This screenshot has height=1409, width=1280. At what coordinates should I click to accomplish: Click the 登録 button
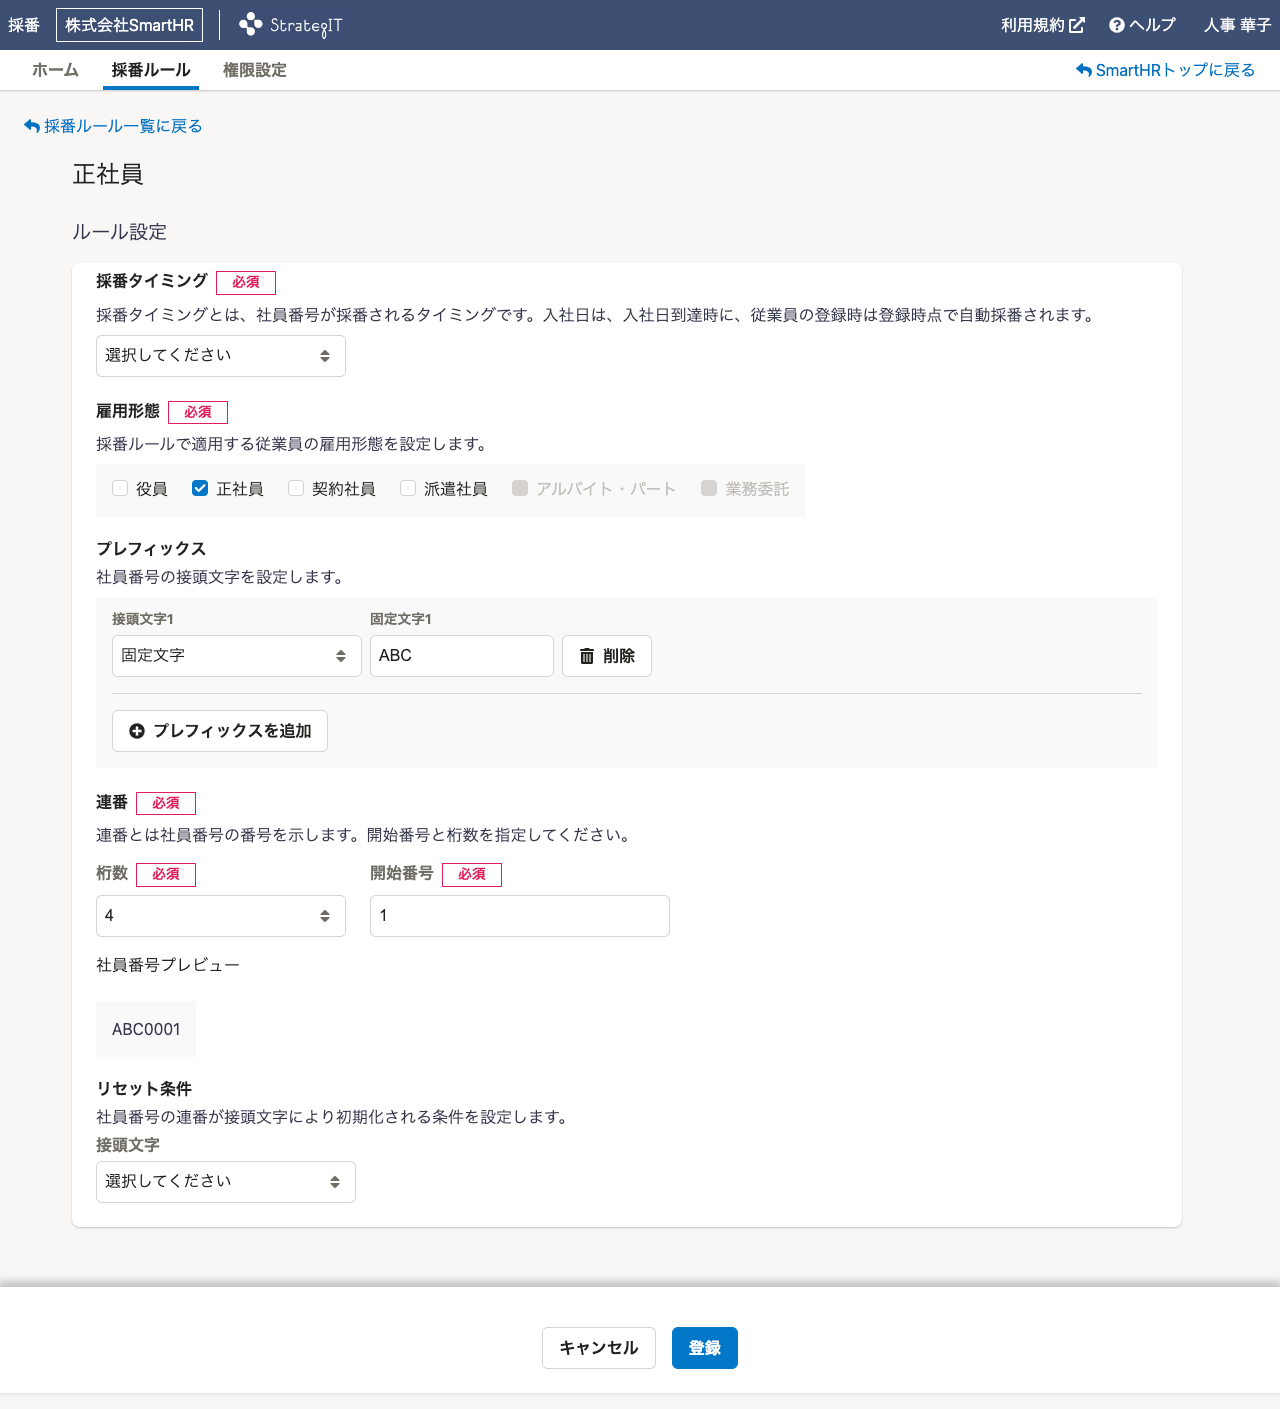pyautogui.click(x=704, y=1348)
